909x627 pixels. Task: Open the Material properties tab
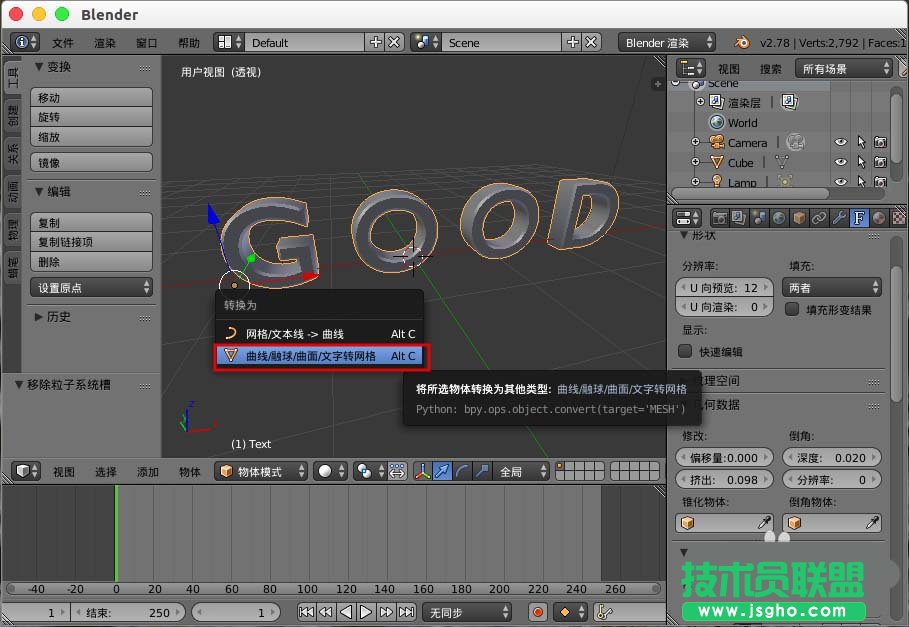(x=877, y=217)
